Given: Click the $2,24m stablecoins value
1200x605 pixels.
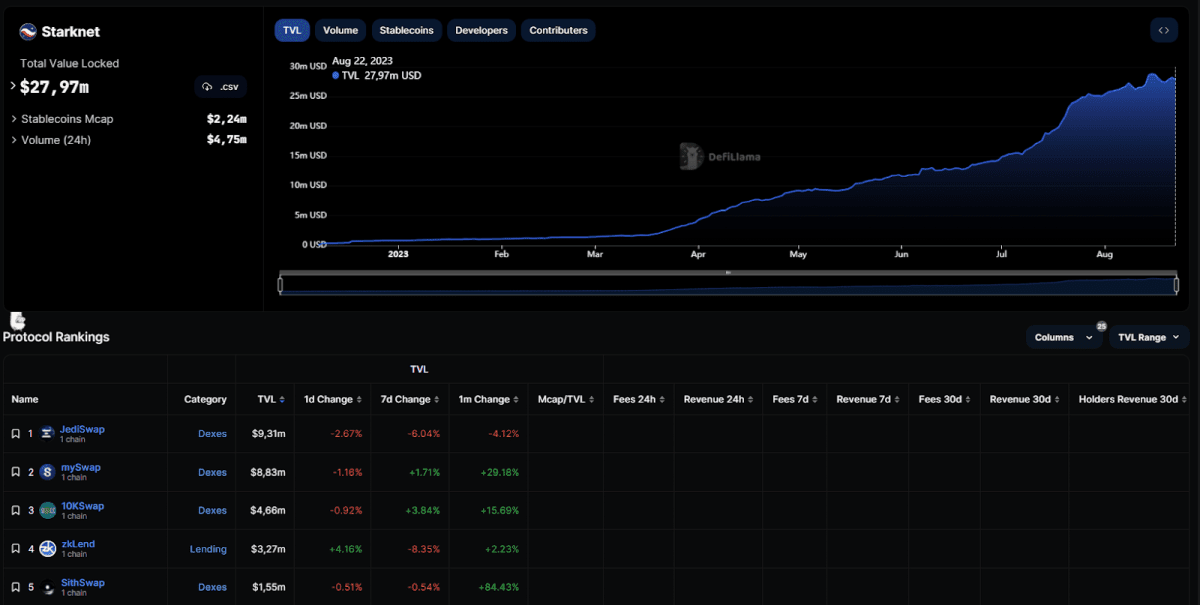Looking at the screenshot, I should [226, 119].
